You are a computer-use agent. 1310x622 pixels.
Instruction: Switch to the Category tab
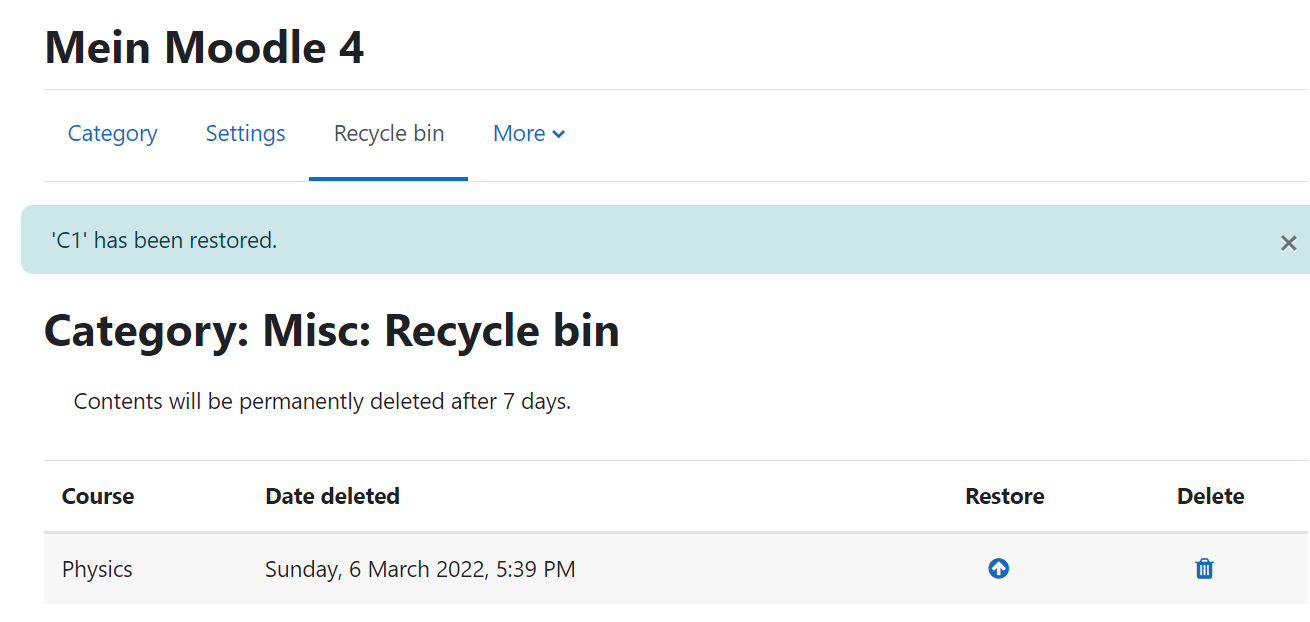[112, 134]
